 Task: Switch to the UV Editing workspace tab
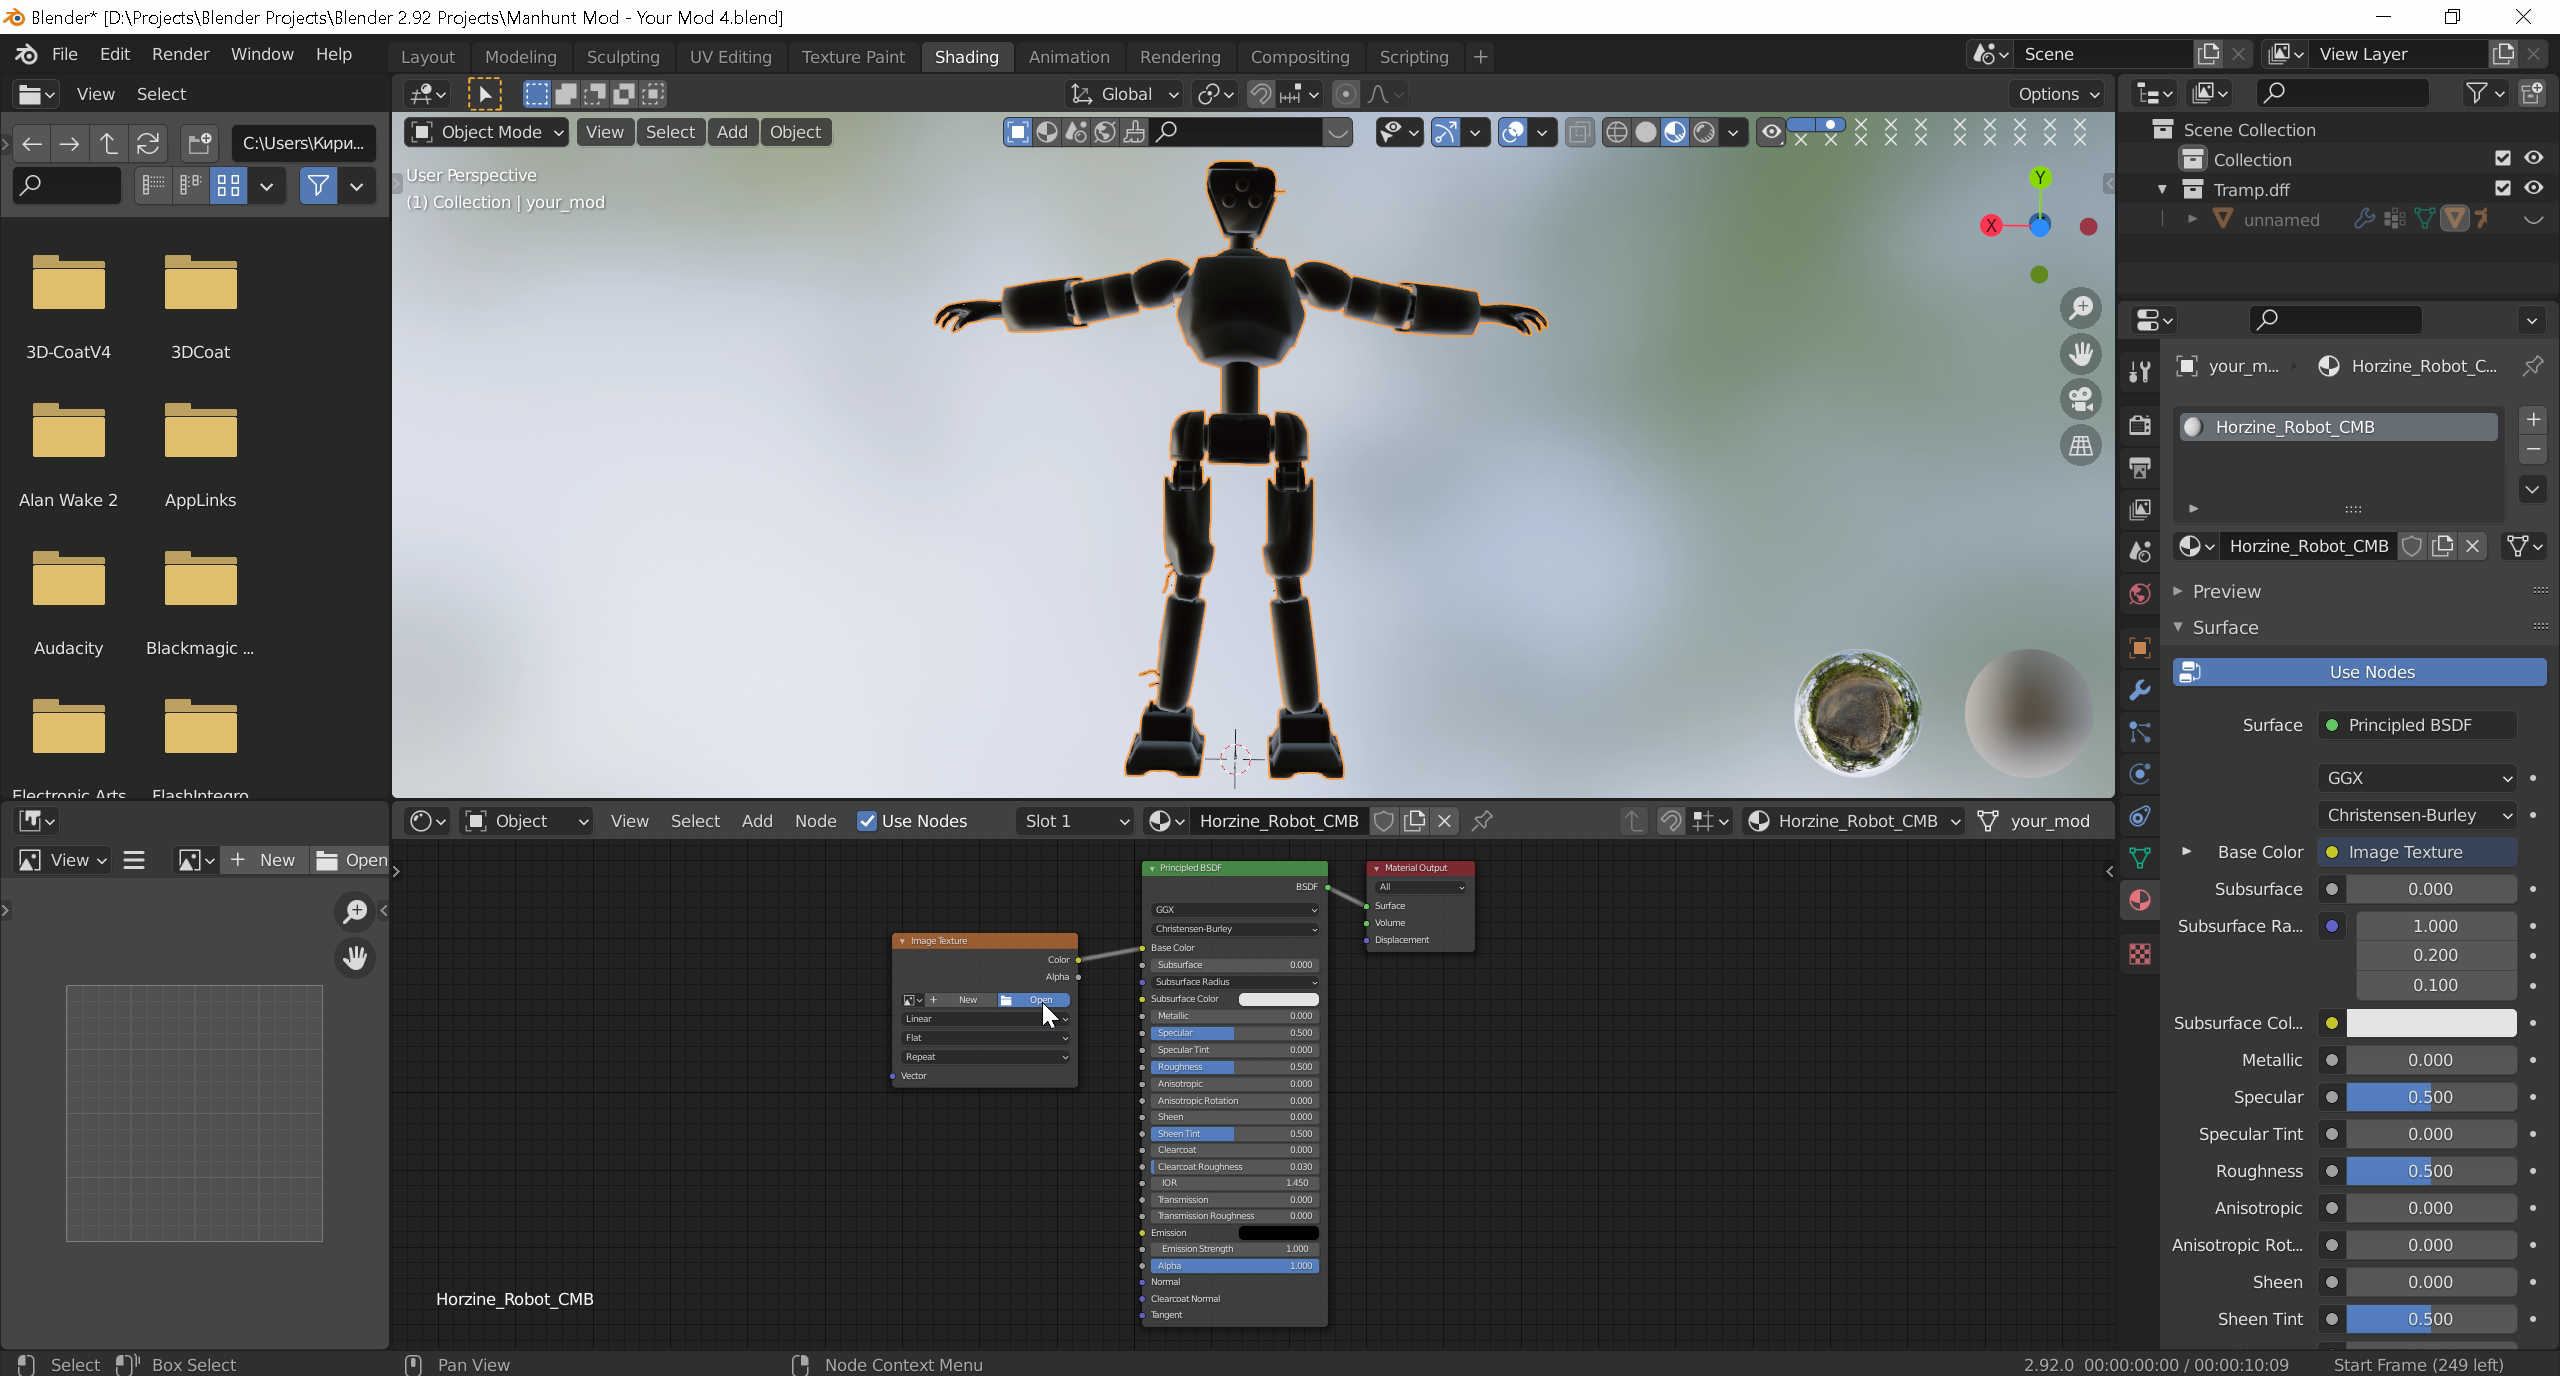click(730, 57)
